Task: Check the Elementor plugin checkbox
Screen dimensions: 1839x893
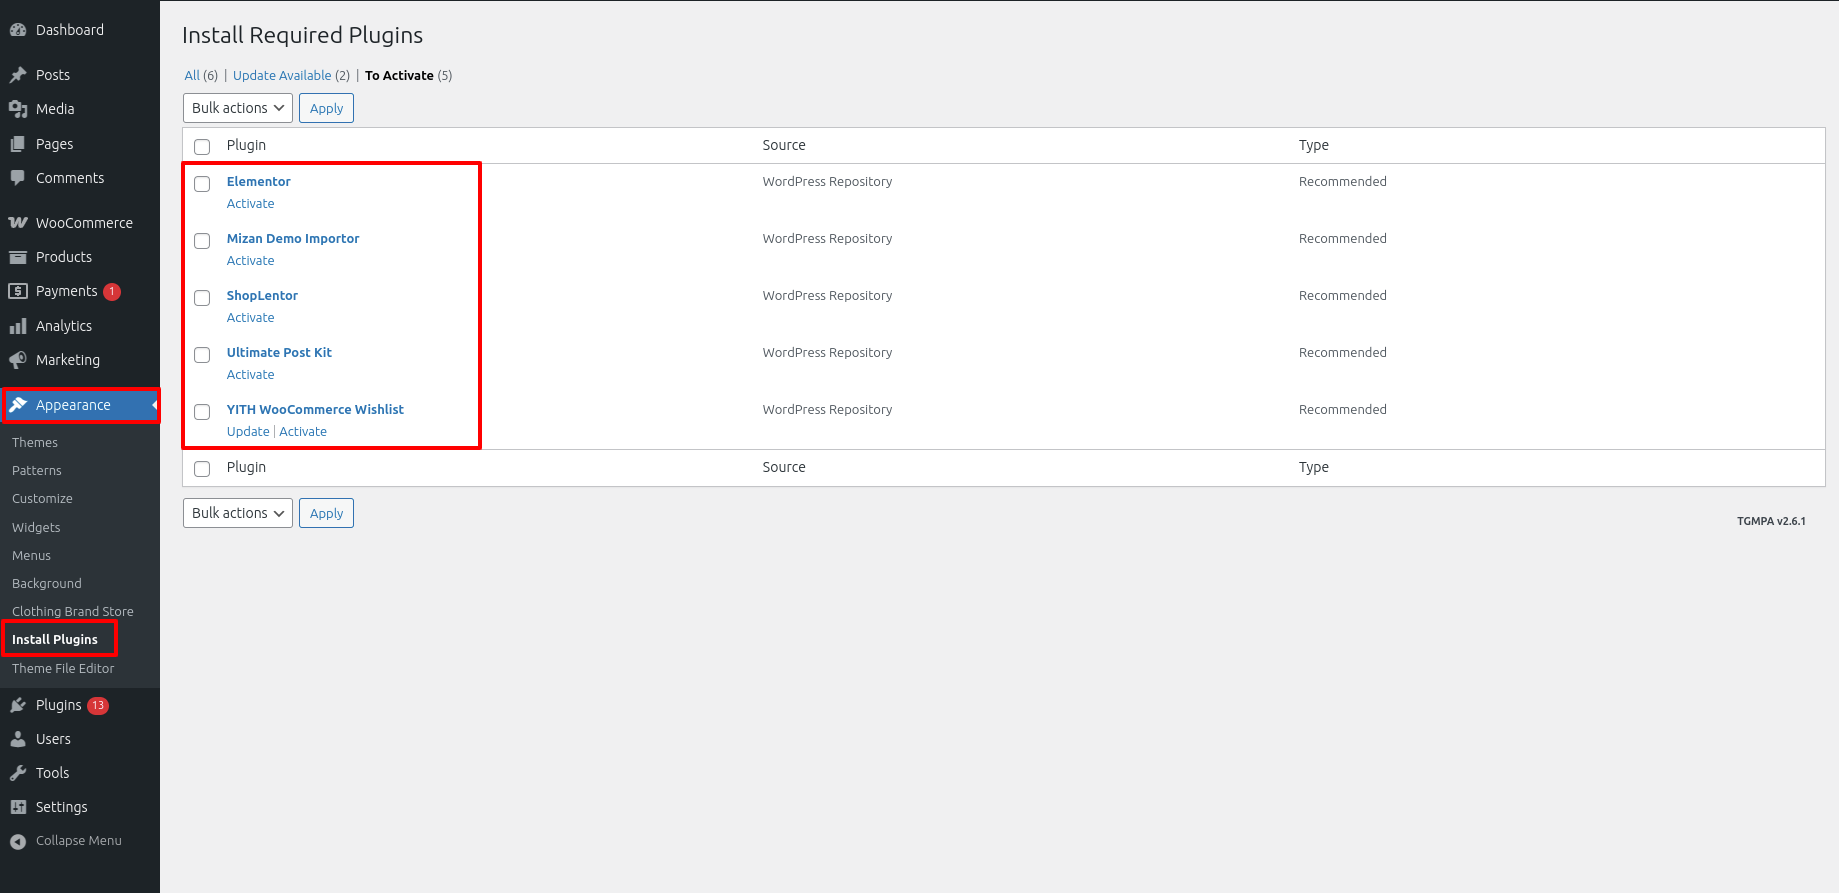Action: click(x=202, y=184)
